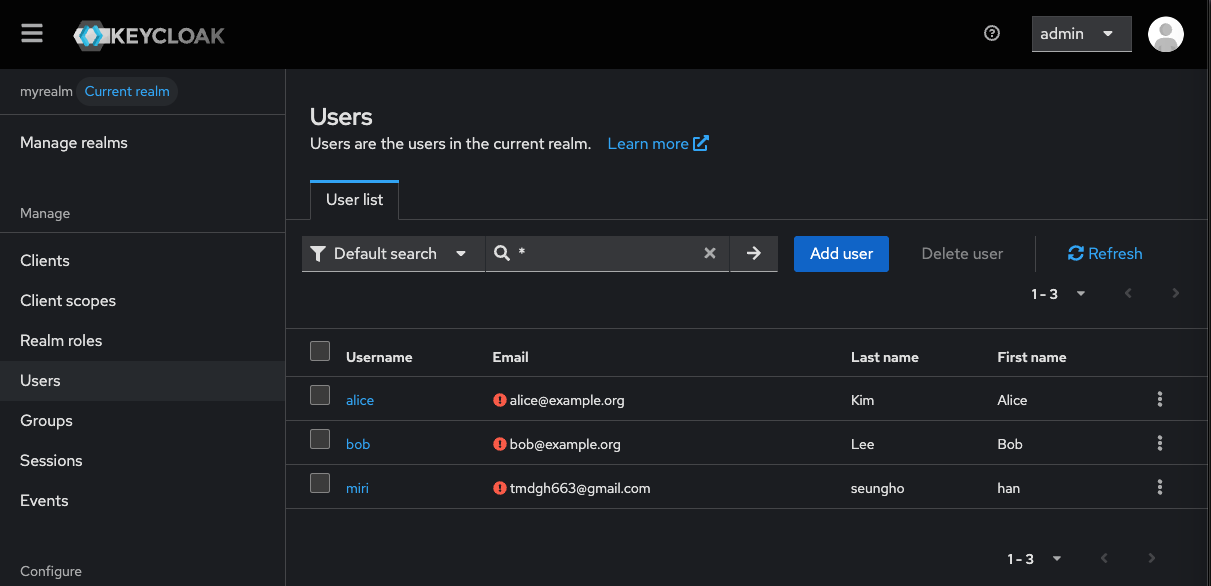Switch to the User list tab
The width and height of the screenshot is (1211, 586).
[355, 200]
